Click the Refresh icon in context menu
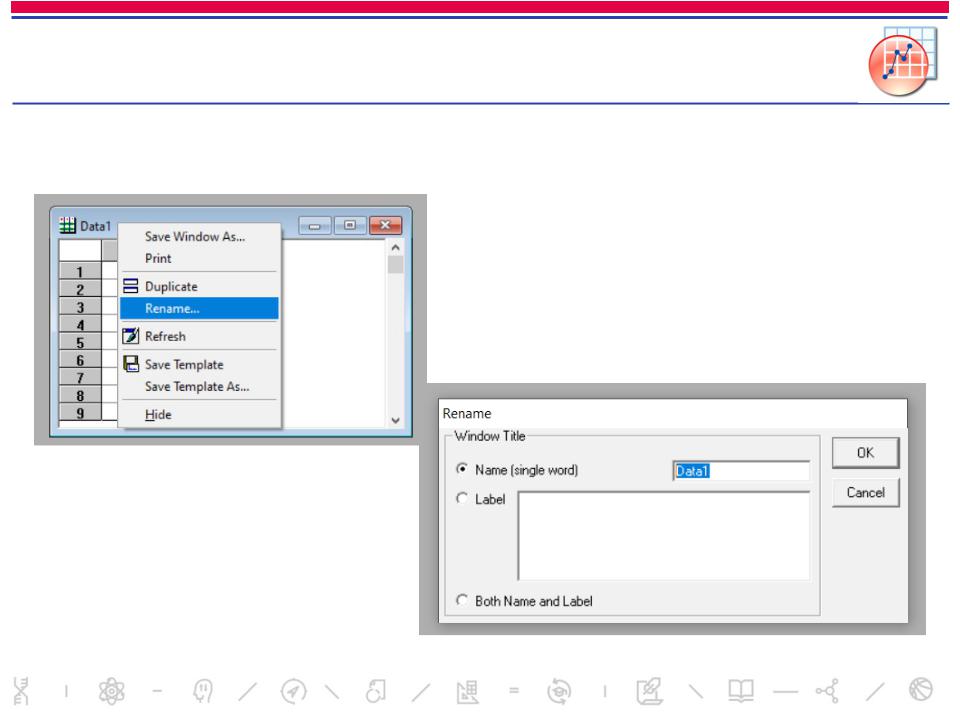This screenshot has width=960, height=713. point(130,336)
